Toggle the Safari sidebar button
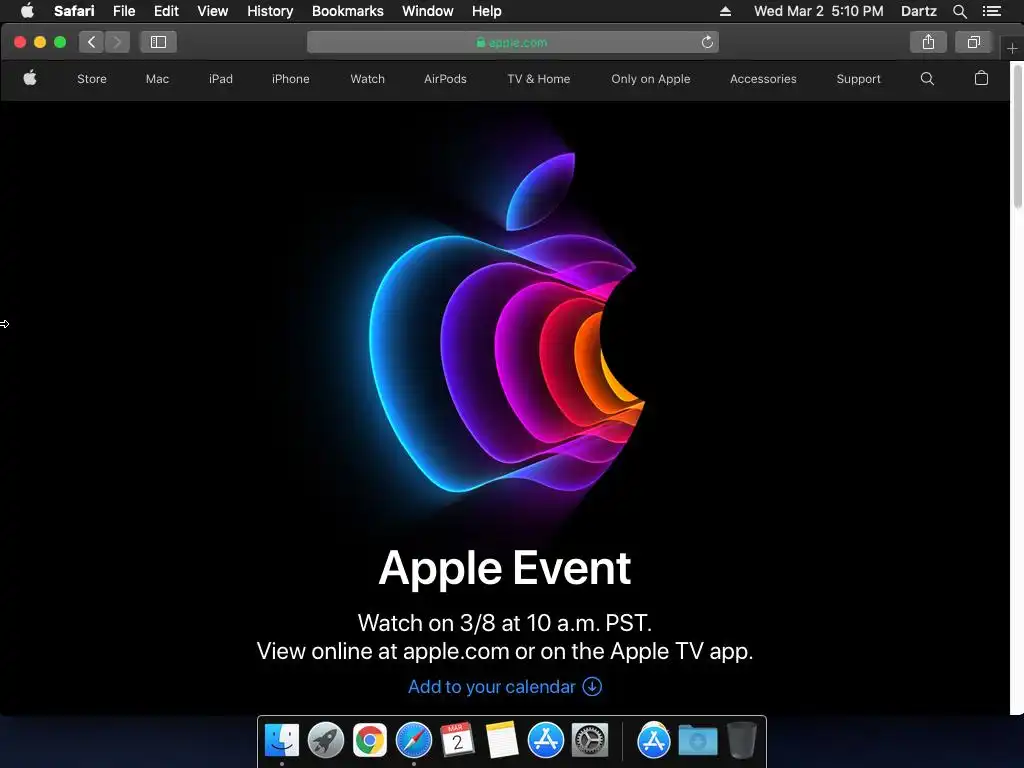 pos(158,42)
